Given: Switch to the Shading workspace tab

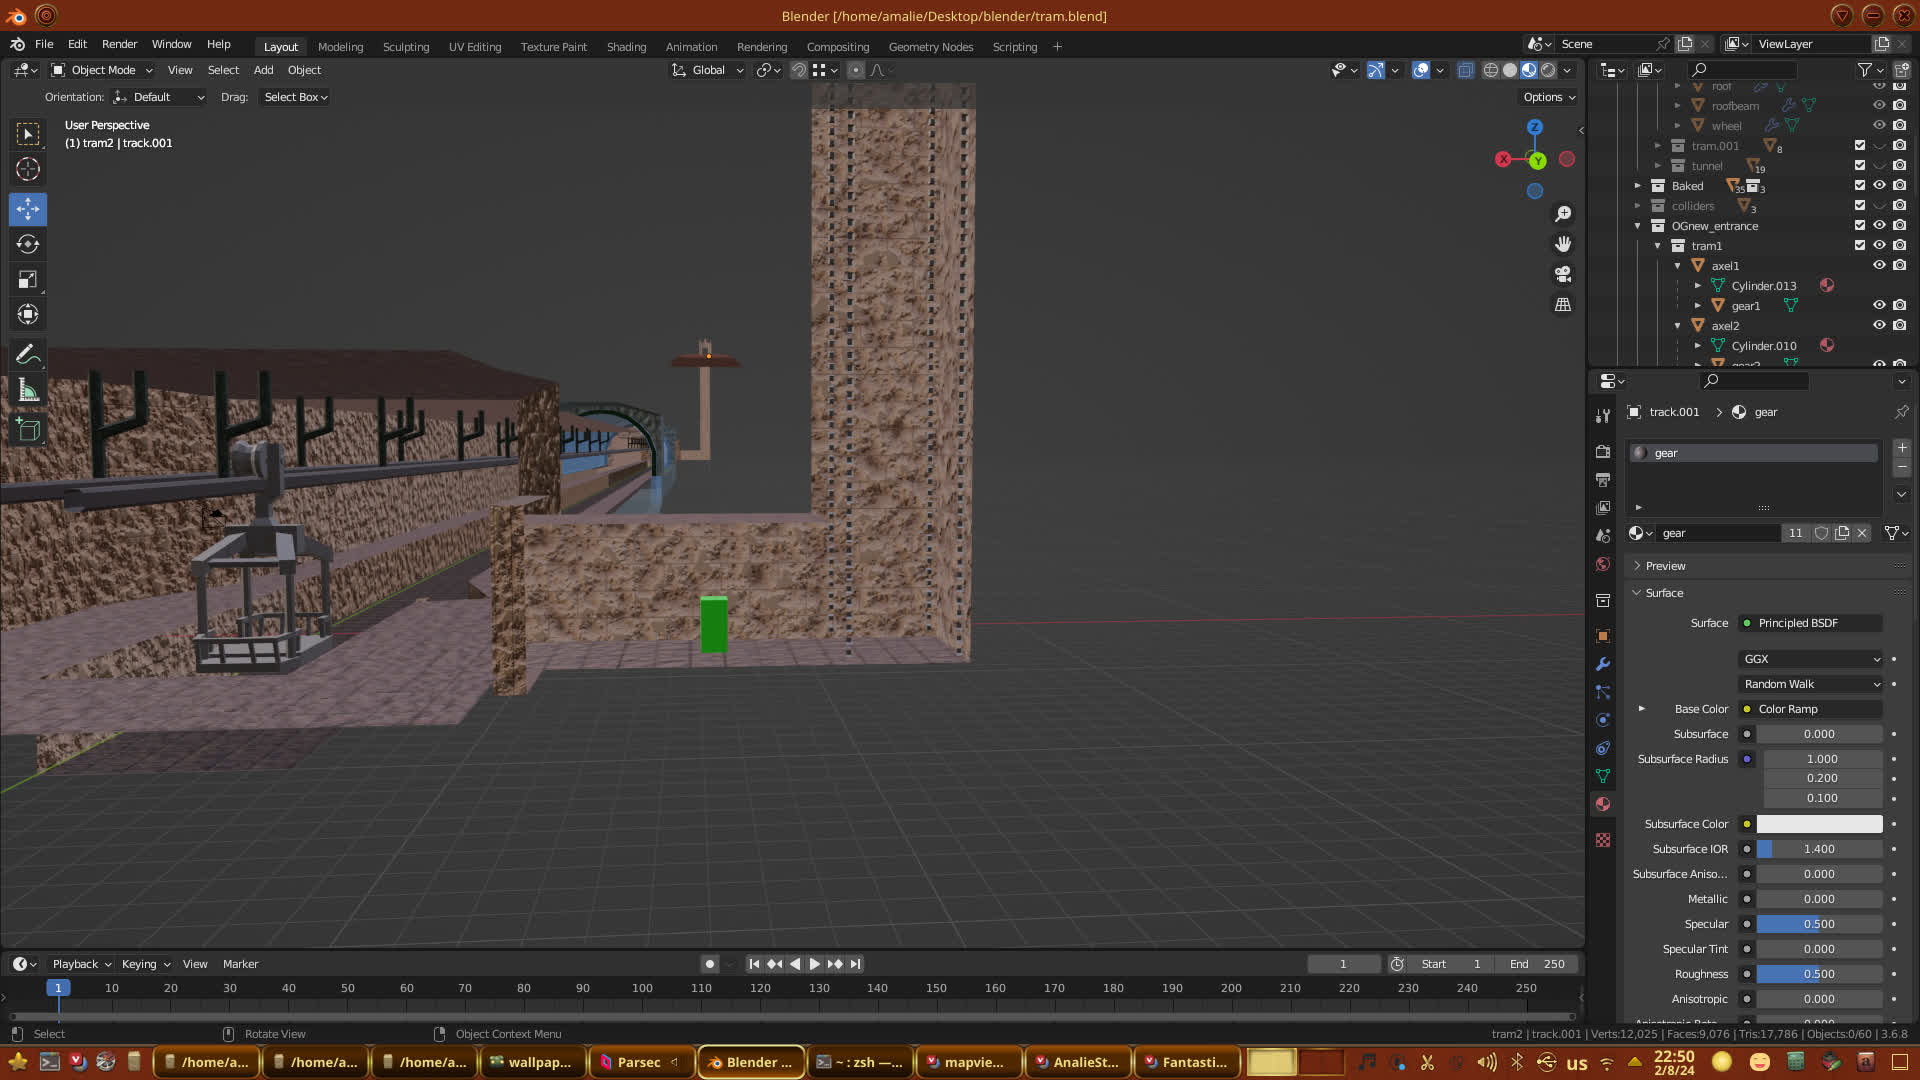Looking at the screenshot, I should [x=626, y=47].
